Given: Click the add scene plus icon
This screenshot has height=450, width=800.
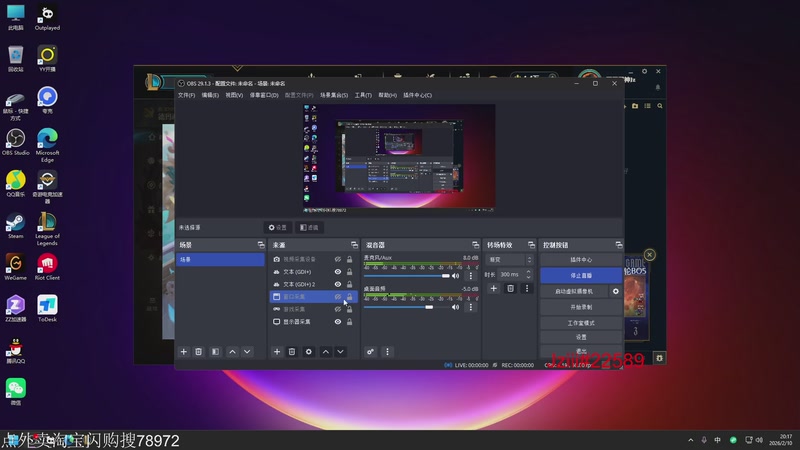Looking at the screenshot, I should click(183, 352).
